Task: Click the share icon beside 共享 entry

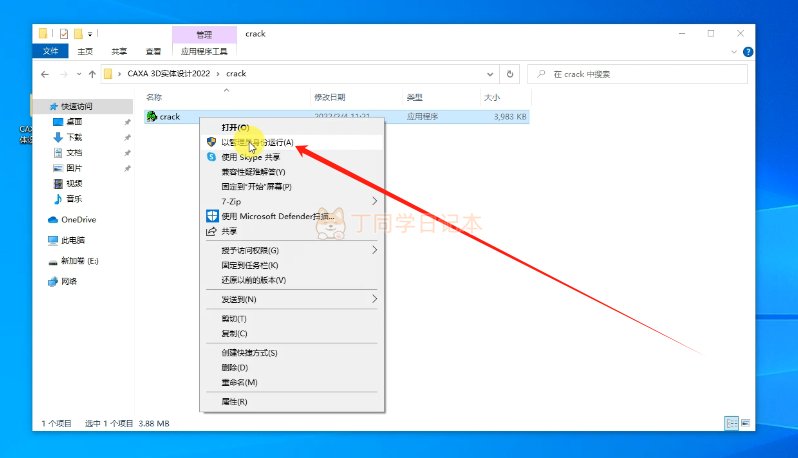Action: click(212, 231)
